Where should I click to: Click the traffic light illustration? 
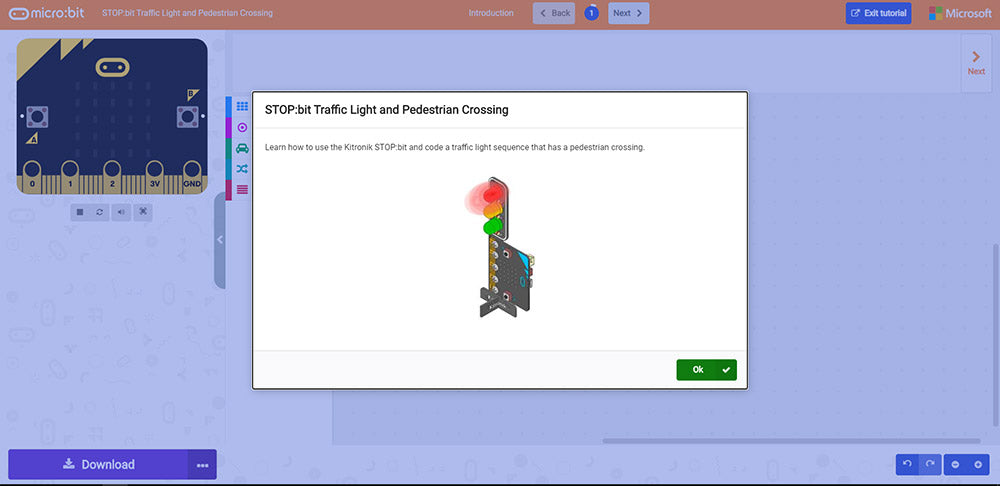coord(501,247)
